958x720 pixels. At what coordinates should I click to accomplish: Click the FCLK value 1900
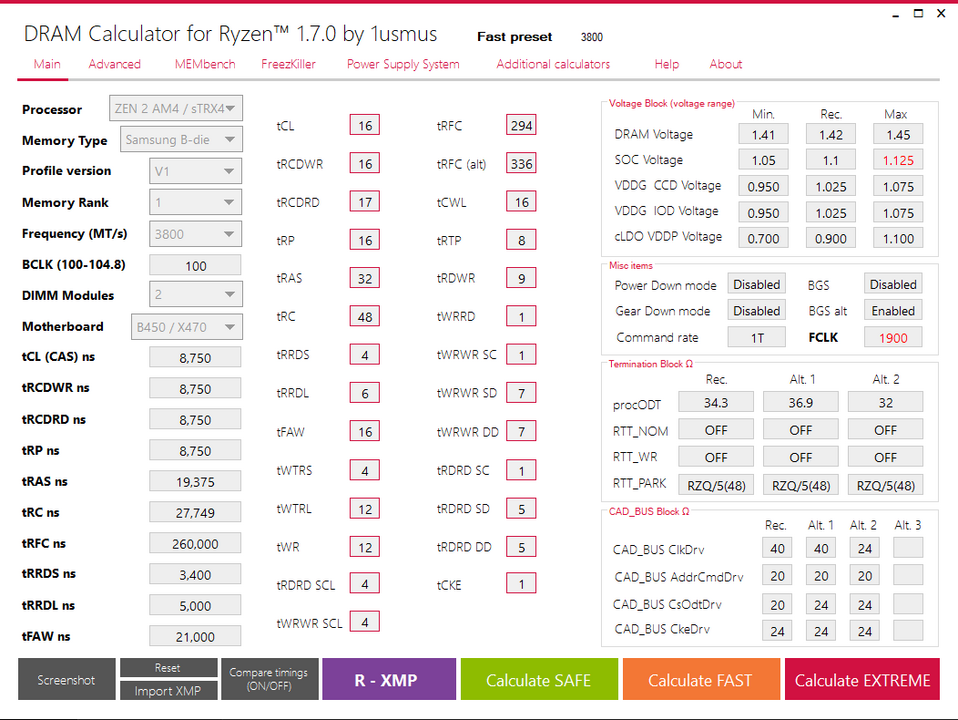(x=893, y=337)
